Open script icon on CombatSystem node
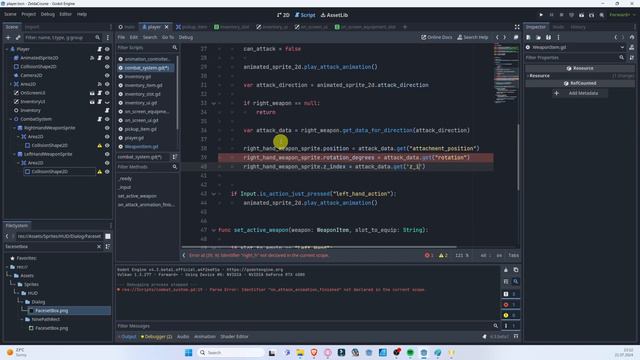The height and width of the screenshot is (360, 640). 100,119
